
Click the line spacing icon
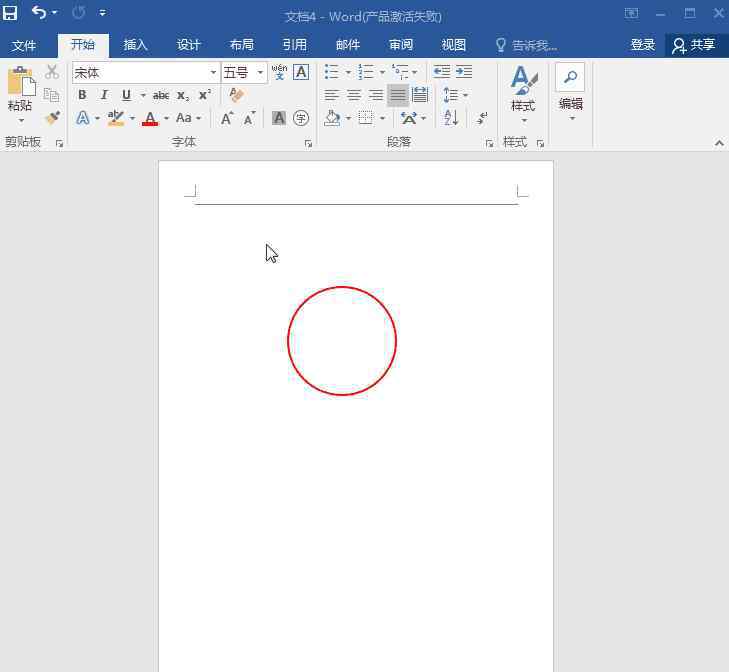(x=451, y=95)
